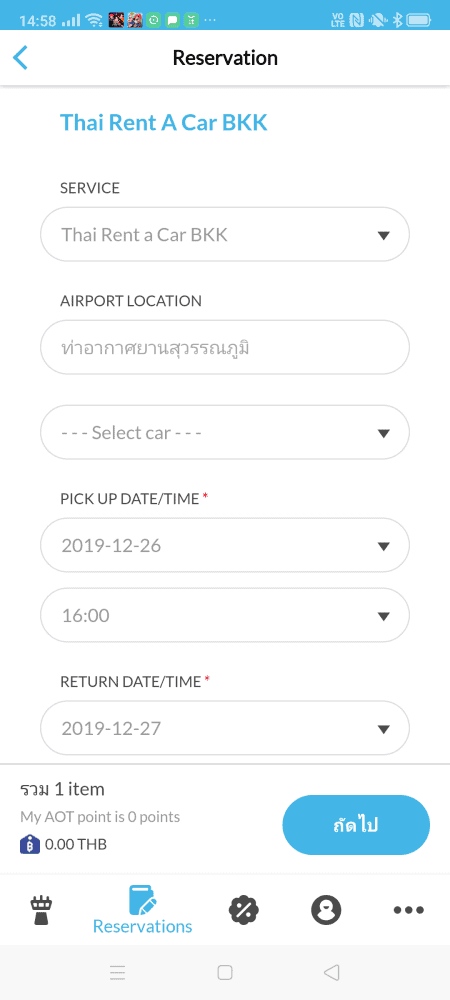
Task: Expand the Service dropdown arrow
Action: click(383, 235)
